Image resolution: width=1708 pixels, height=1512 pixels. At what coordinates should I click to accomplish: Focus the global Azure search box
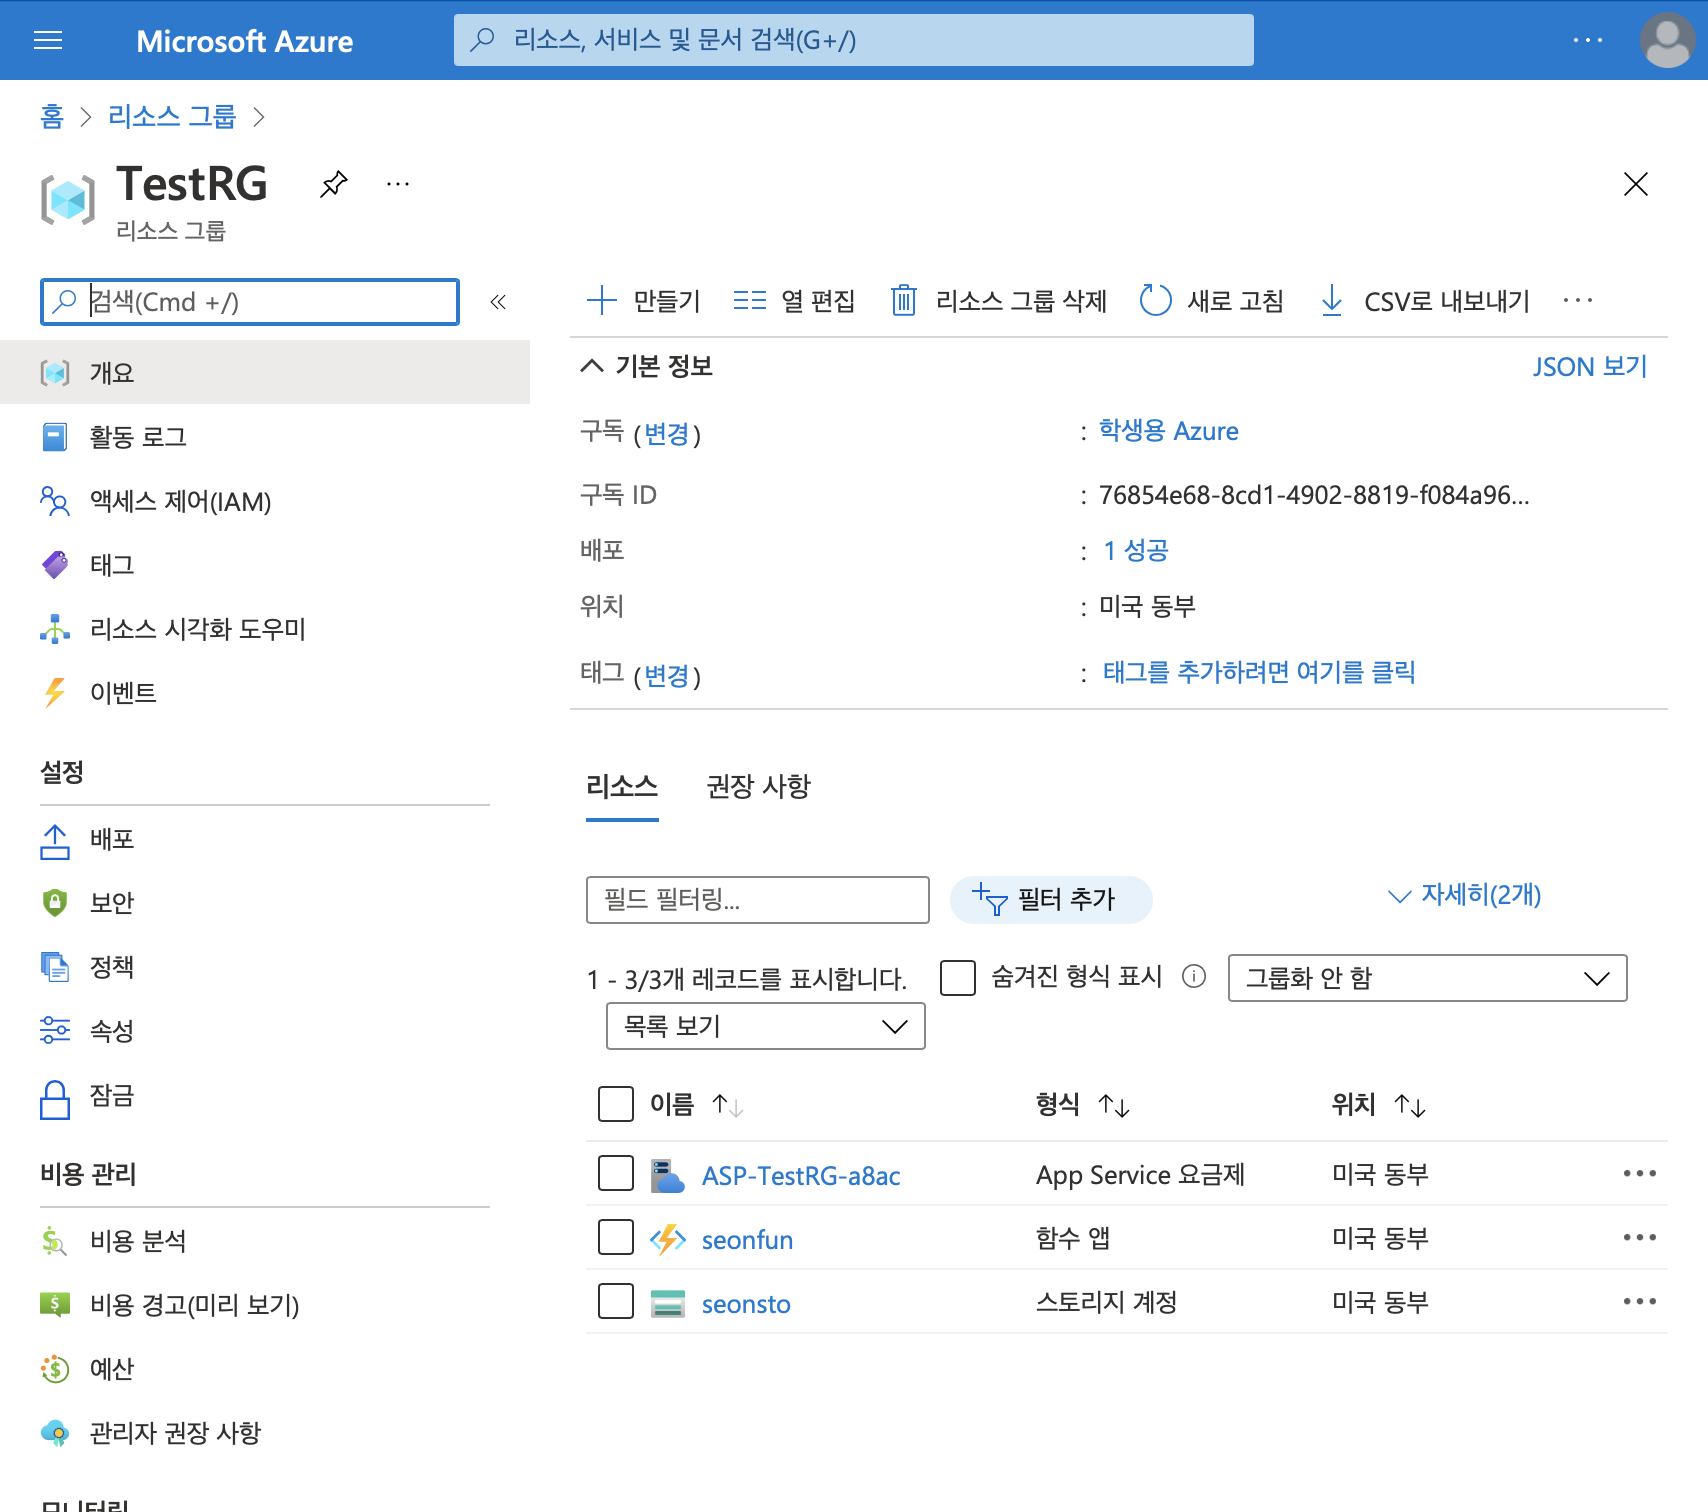click(853, 40)
